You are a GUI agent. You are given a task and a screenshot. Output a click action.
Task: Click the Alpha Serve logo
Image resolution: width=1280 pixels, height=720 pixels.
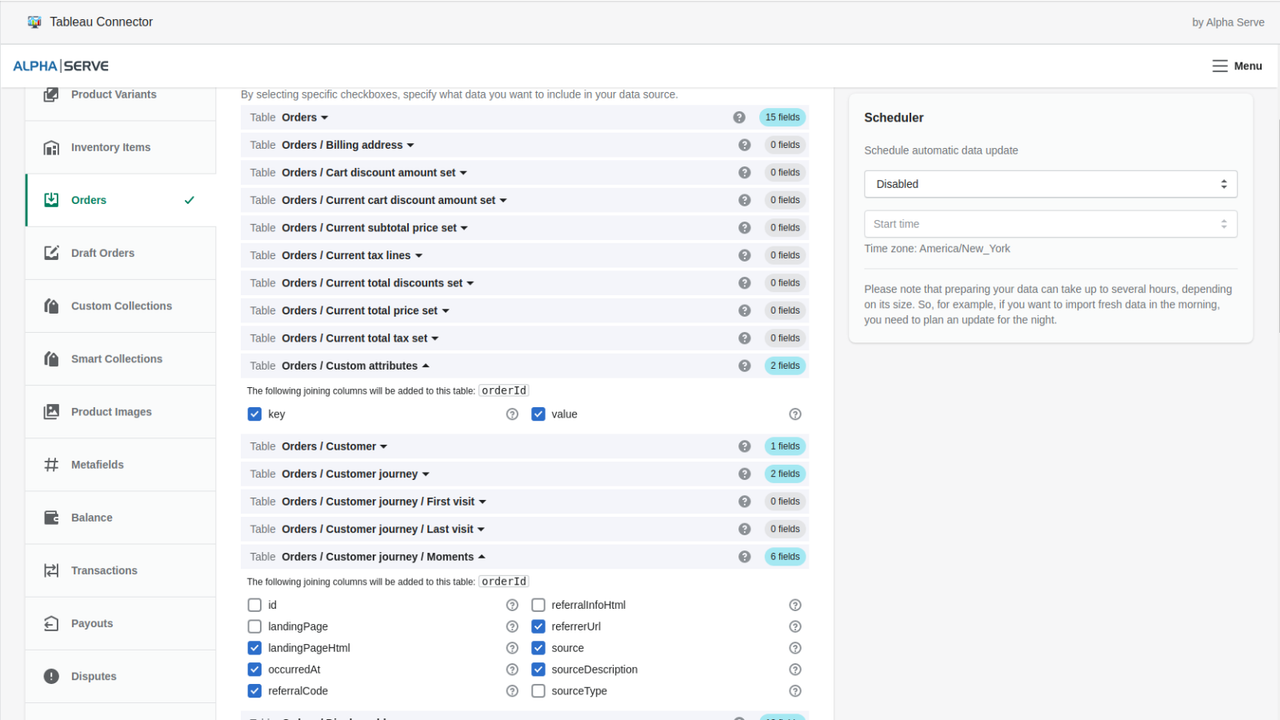tap(61, 65)
